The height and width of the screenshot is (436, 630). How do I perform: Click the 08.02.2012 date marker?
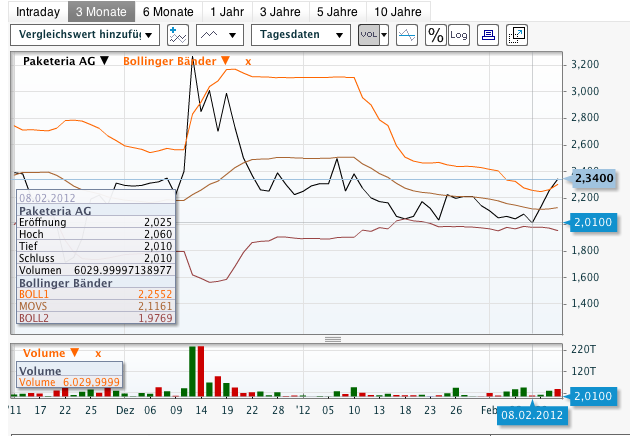pos(532,414)
